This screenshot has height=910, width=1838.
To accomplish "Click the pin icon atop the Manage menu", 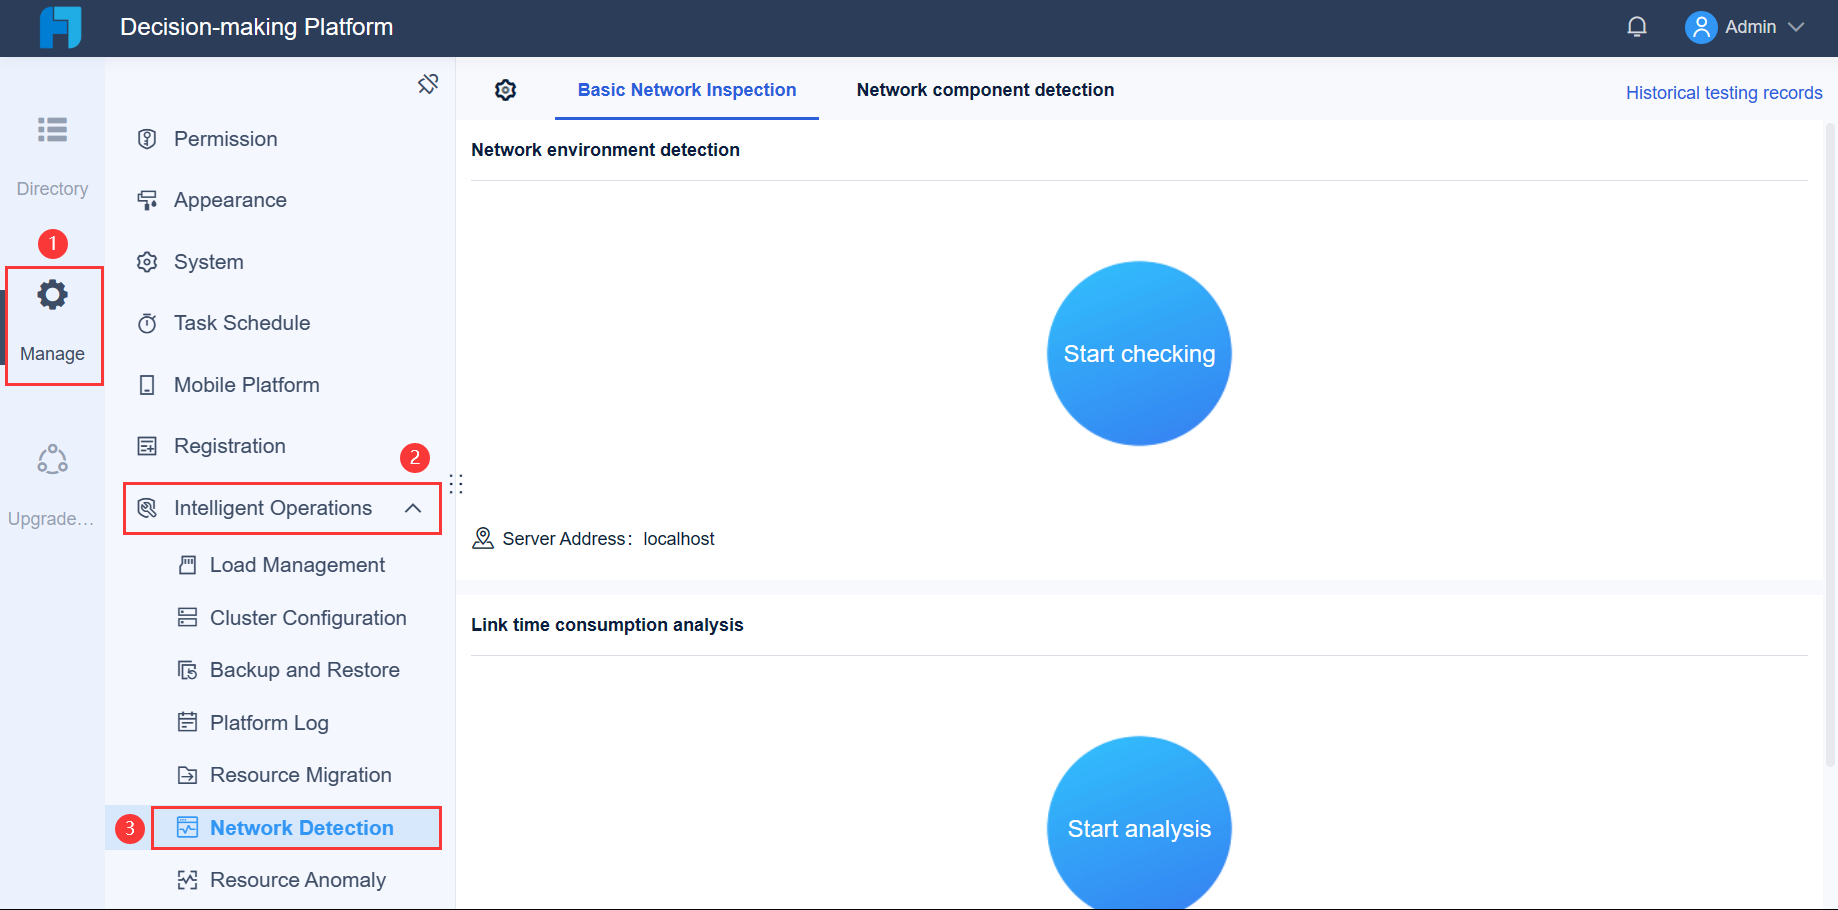I will (x=428, y=84).
